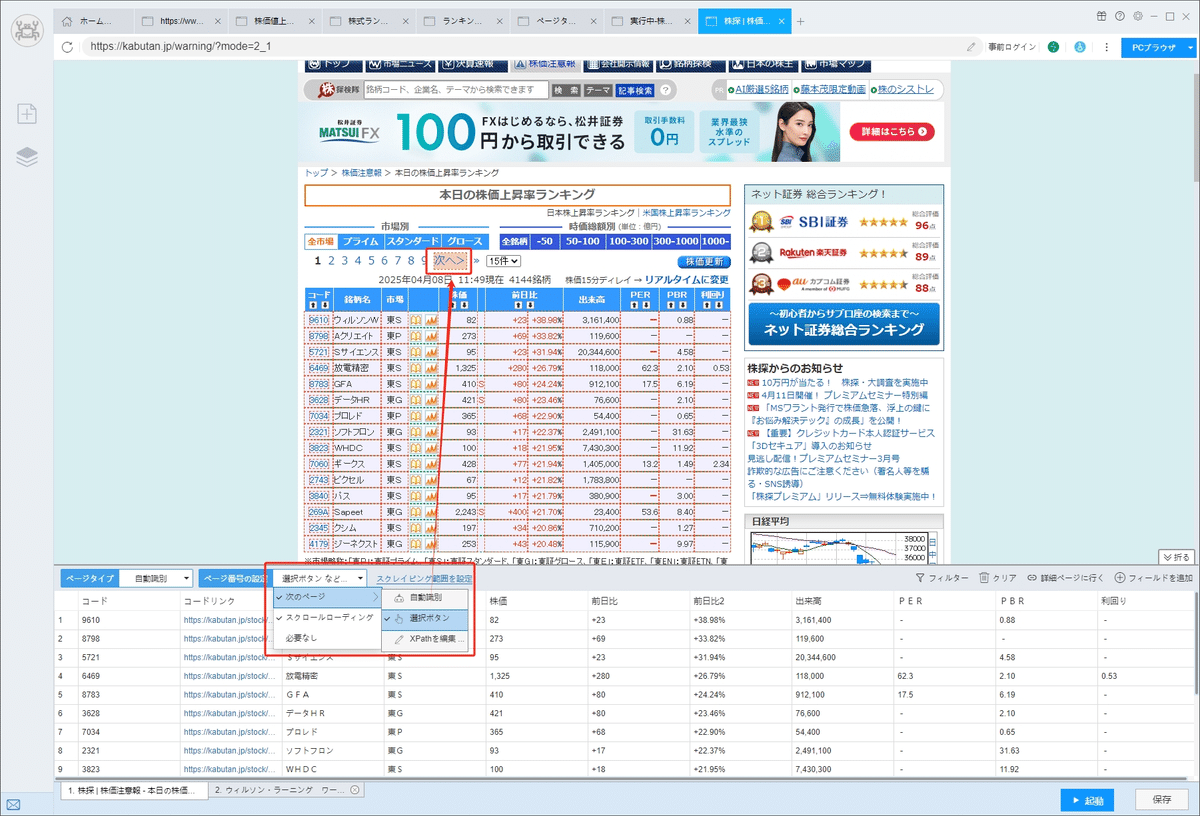Click the green circular icon near 事前ログイン
1200x816 pixels.
[x=1053, y=46]
